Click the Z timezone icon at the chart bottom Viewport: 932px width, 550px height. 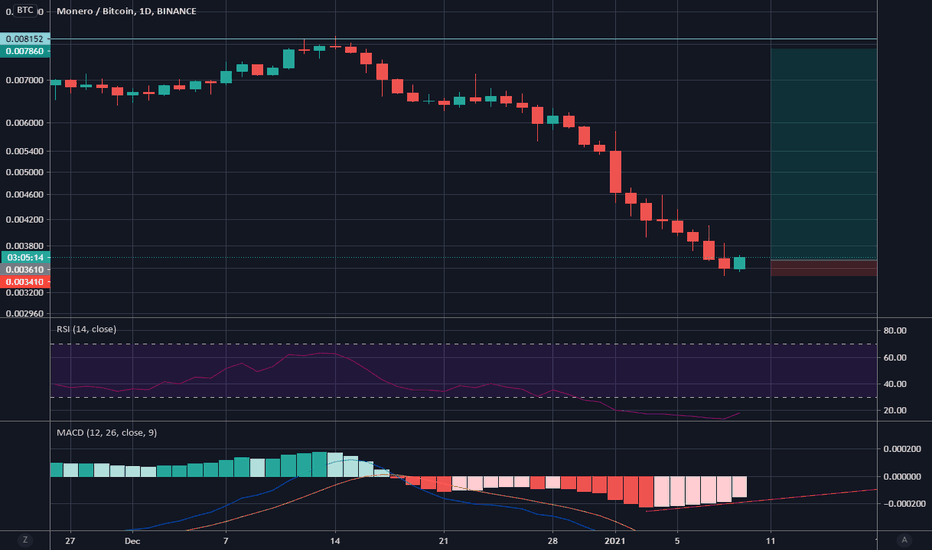click(25, 540)
